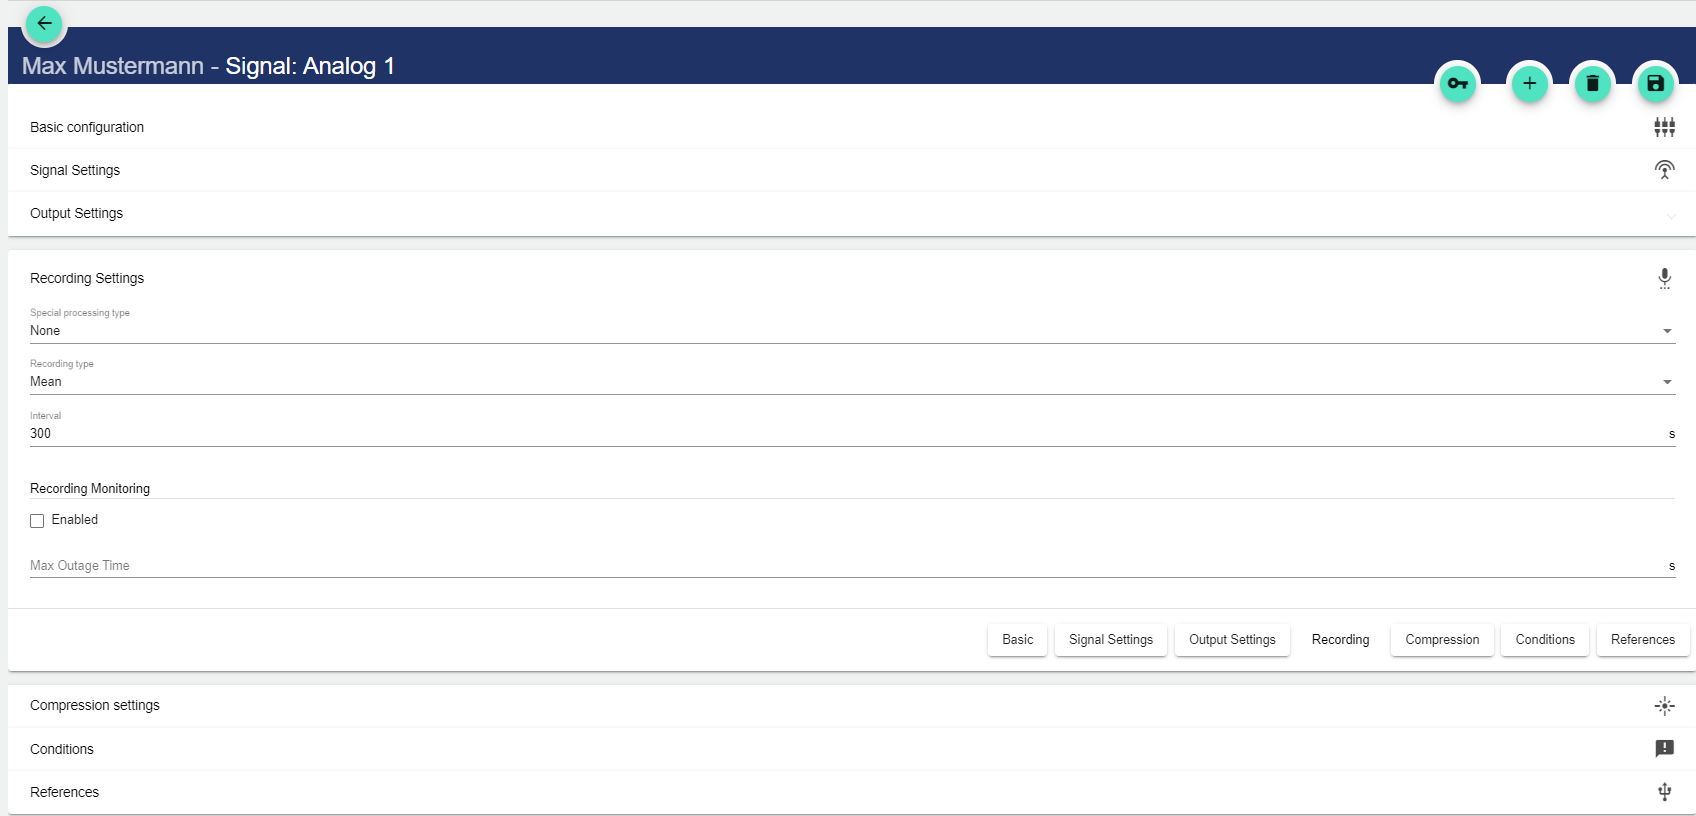Image resolution: width=1696 pixels, height=816 pixels.
Task: Enable Recording Monitoring checkbox
Action: click(x=37, y=521)
